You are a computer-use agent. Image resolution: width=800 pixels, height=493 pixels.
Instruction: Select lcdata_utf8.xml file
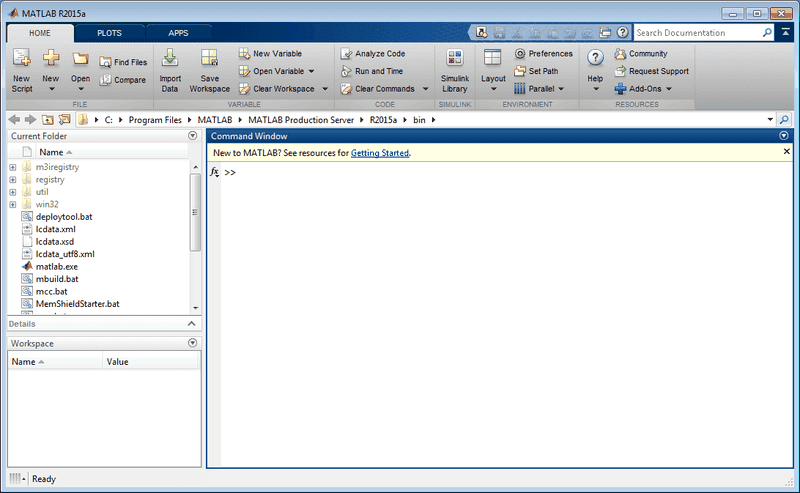point(65,254)
